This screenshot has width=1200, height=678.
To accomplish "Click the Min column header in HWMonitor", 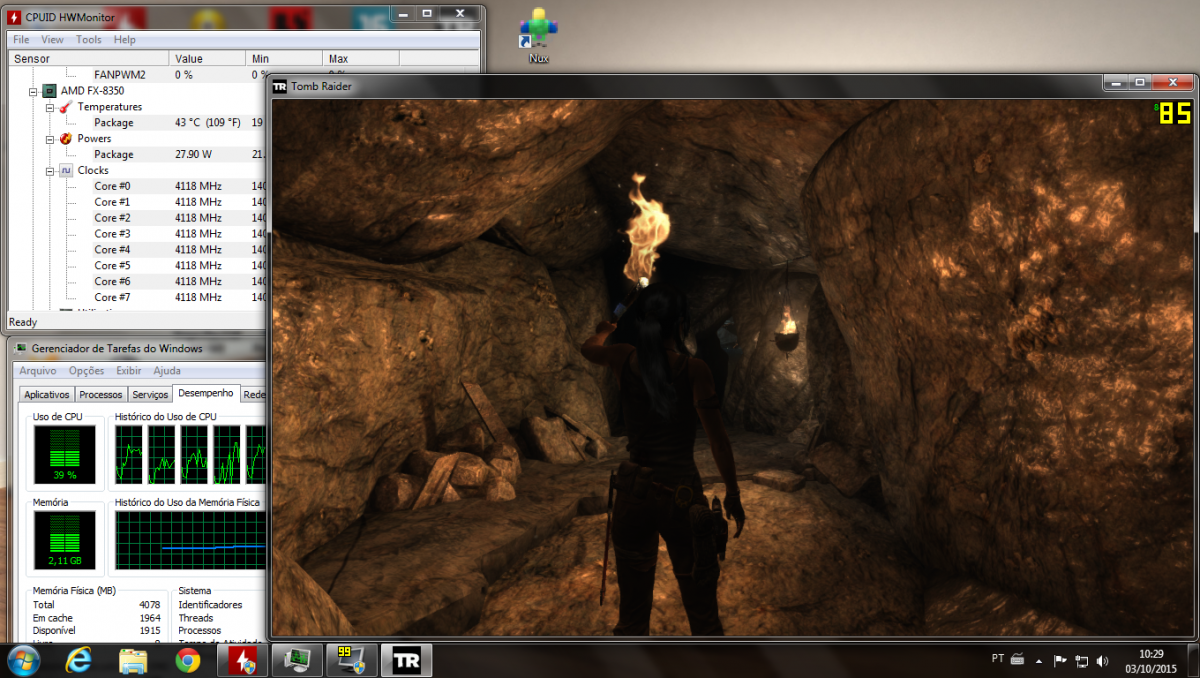I will [286, 59].
